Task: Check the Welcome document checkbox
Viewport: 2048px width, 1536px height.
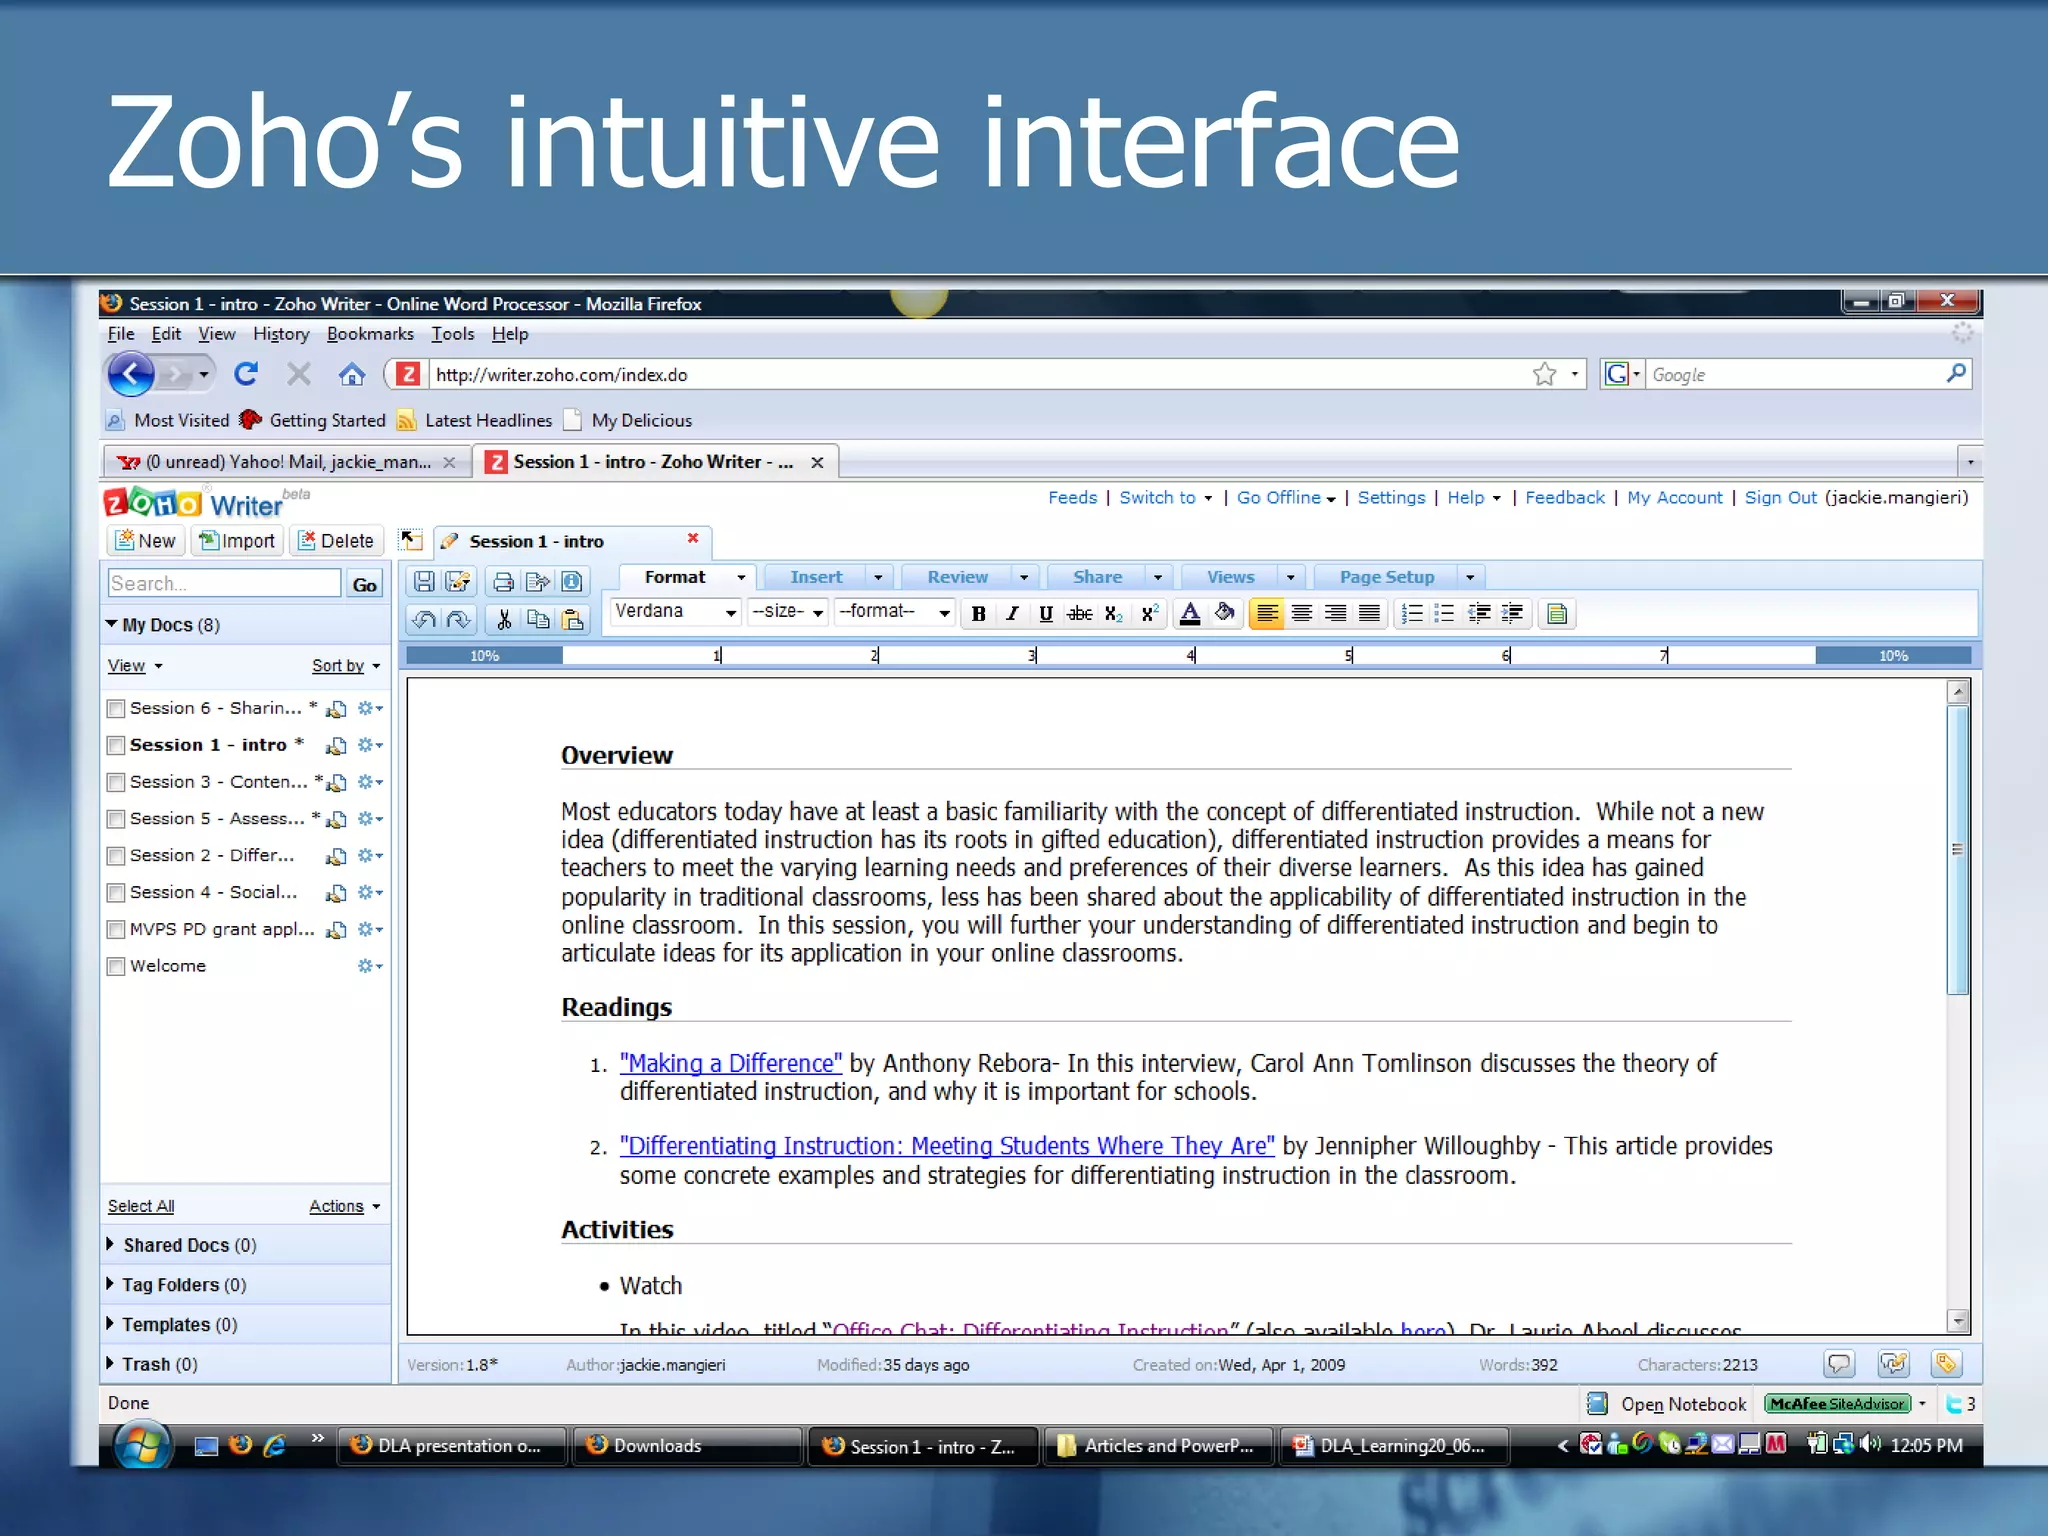Action: point(116,967)
